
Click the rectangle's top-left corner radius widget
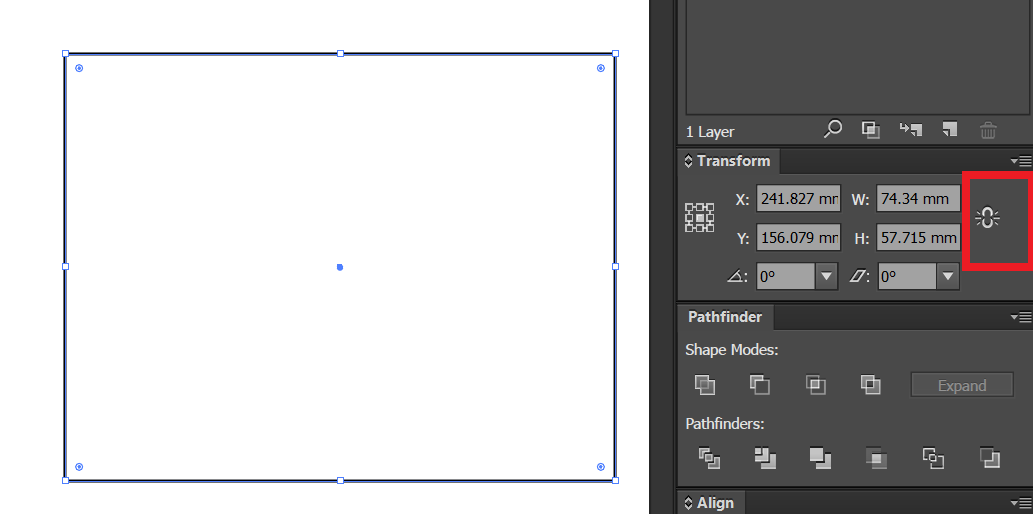pyautogui.click(x=79, y=68)
